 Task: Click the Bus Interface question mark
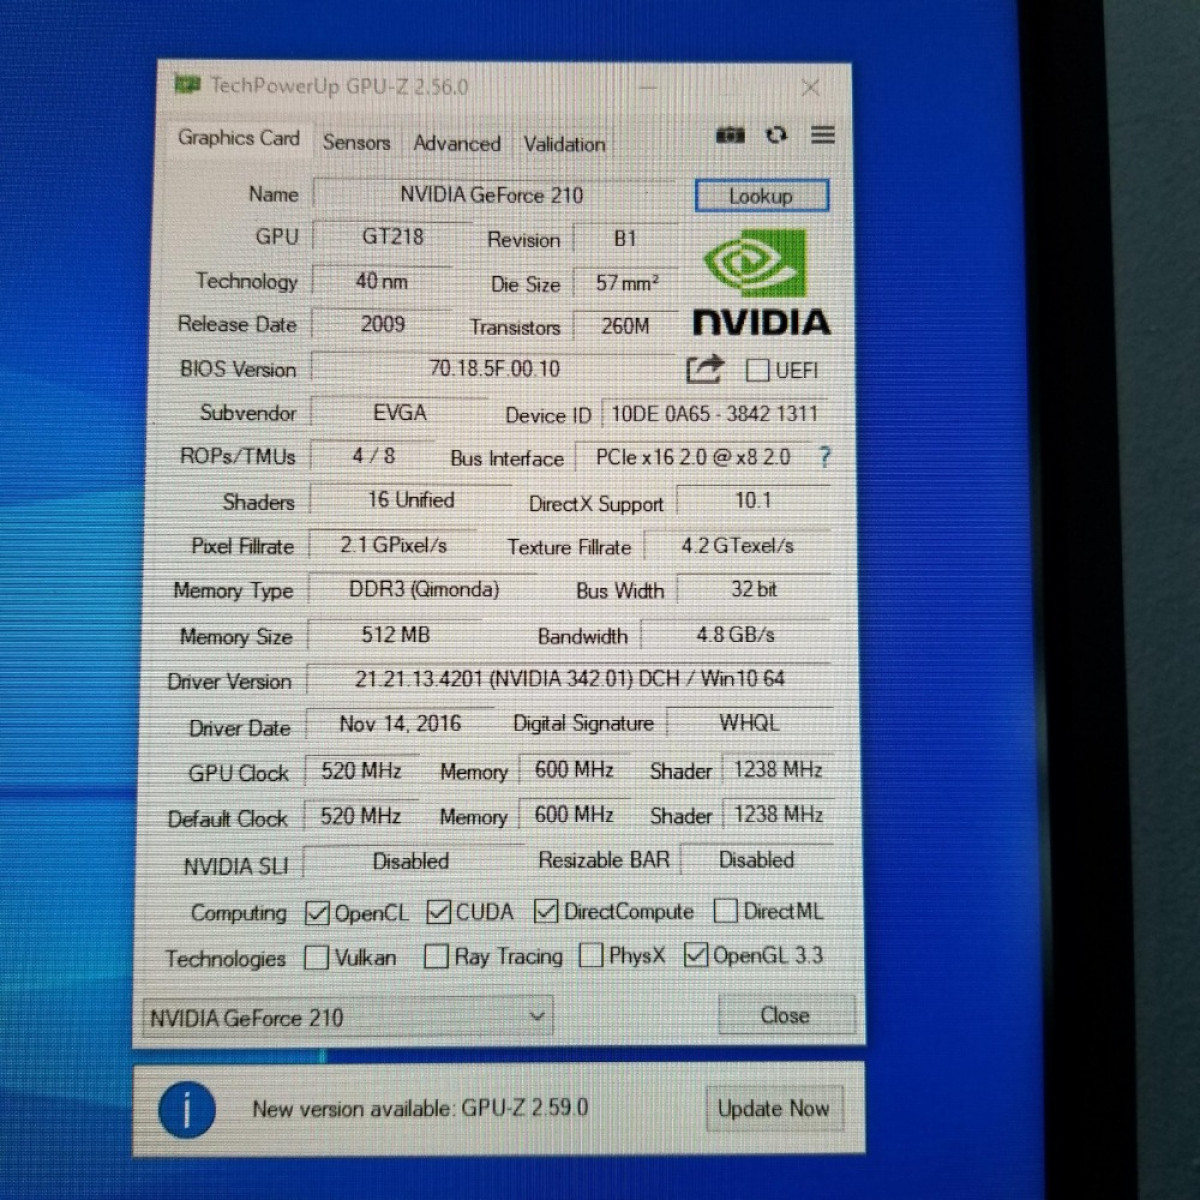[x=825, y=457]
